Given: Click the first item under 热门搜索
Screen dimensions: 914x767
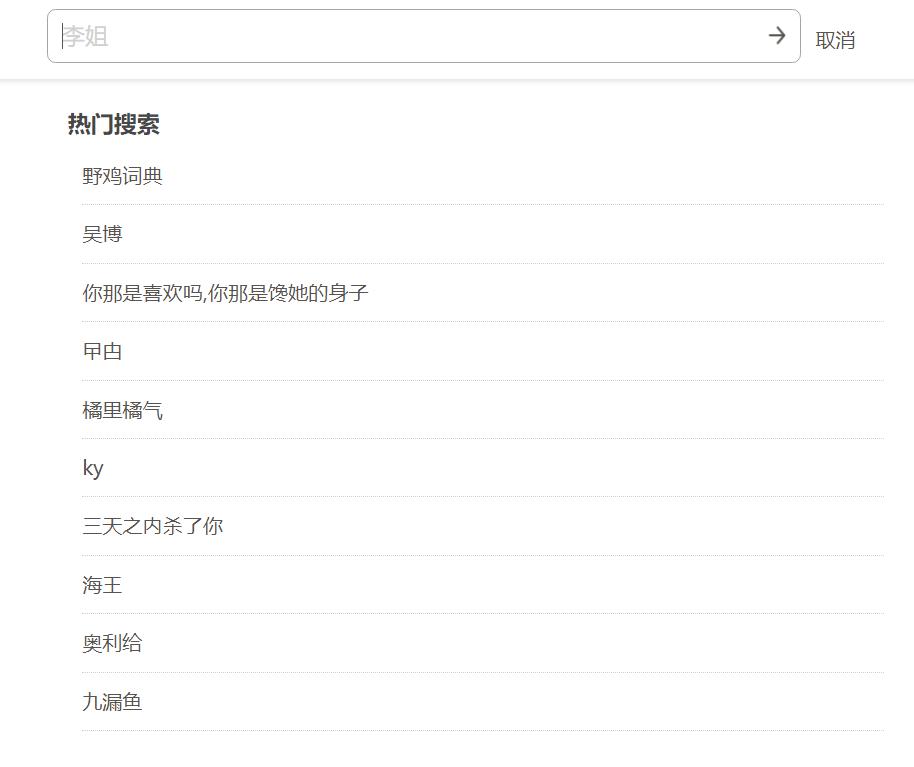Looking at the screenshot, I should [124, 176].
